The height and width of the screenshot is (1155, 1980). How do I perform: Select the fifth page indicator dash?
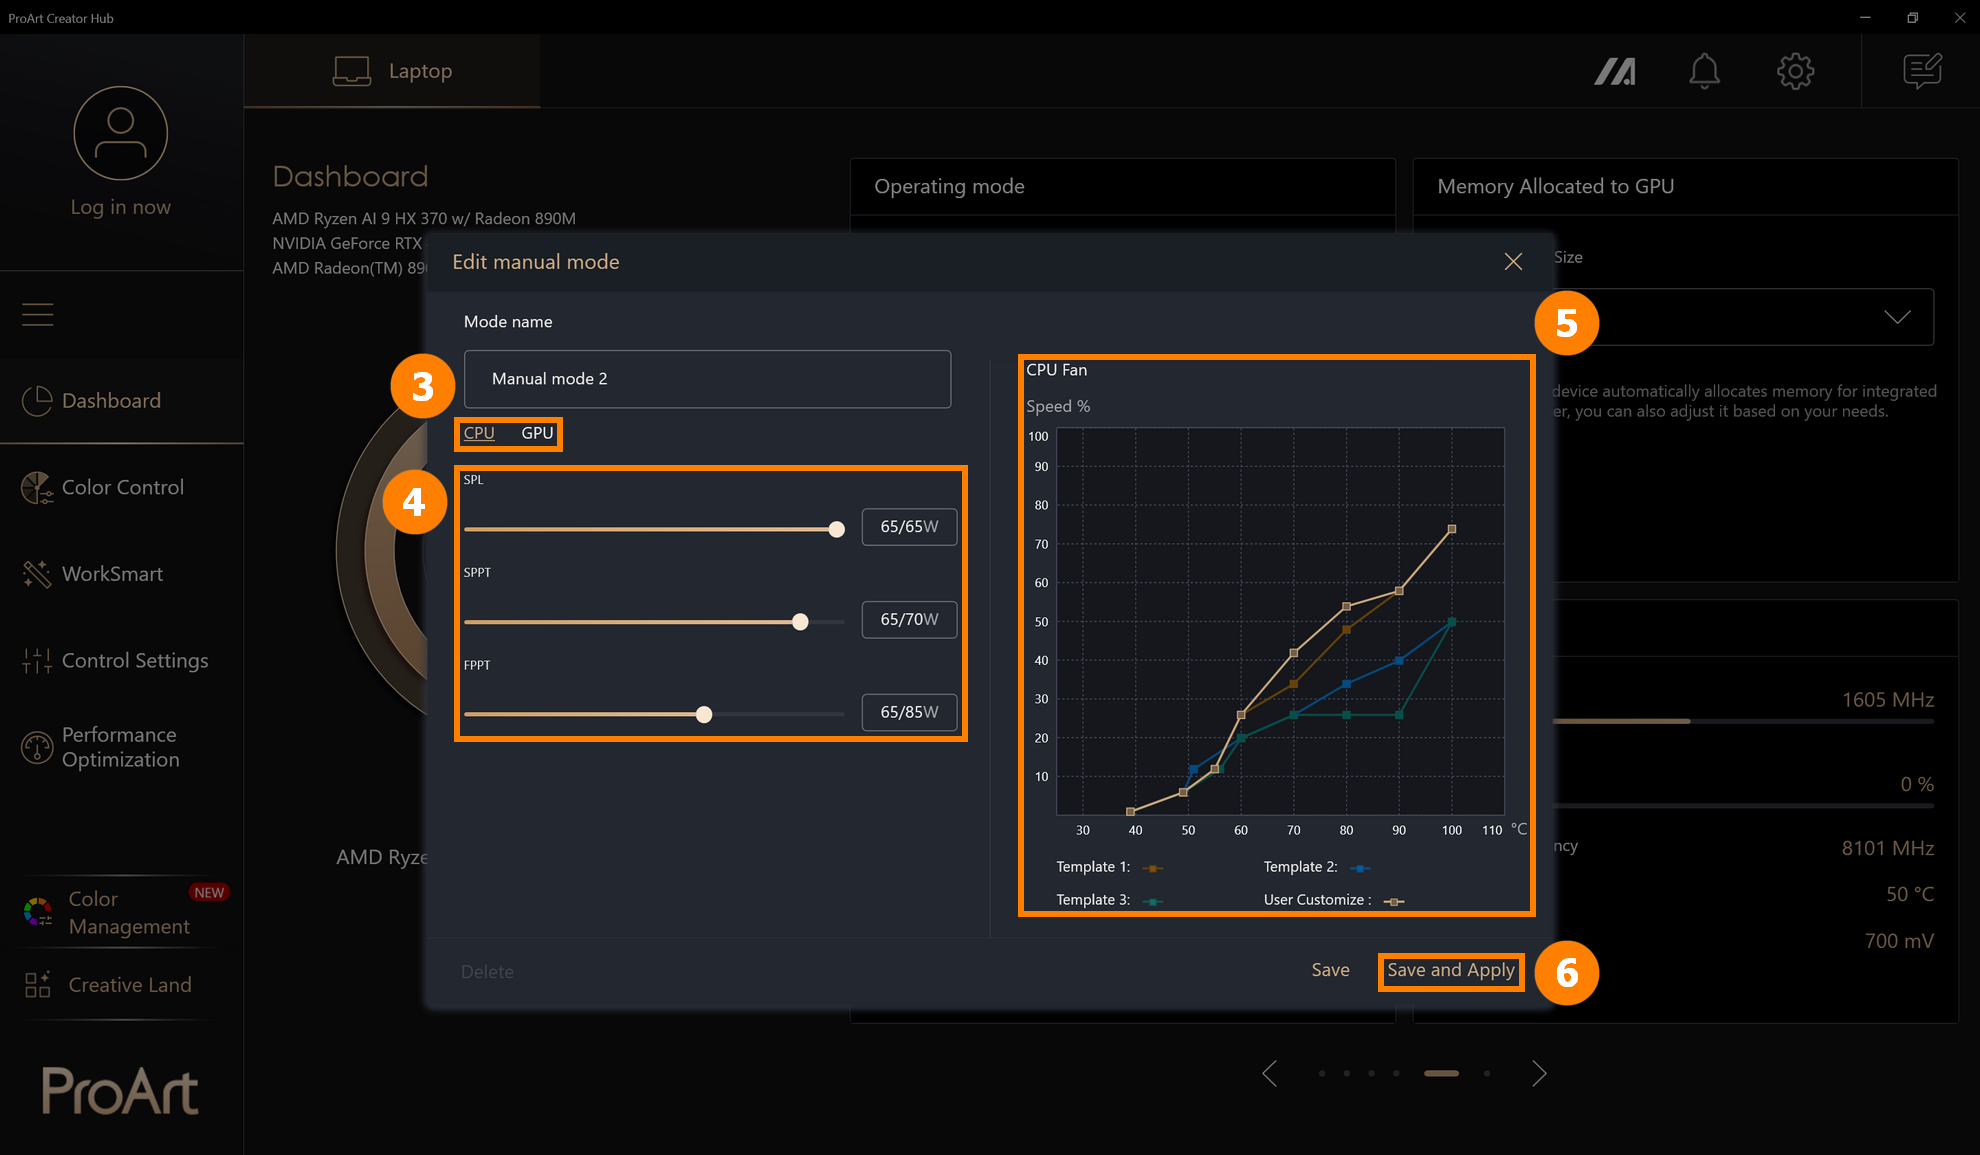coord(1441,1073)
